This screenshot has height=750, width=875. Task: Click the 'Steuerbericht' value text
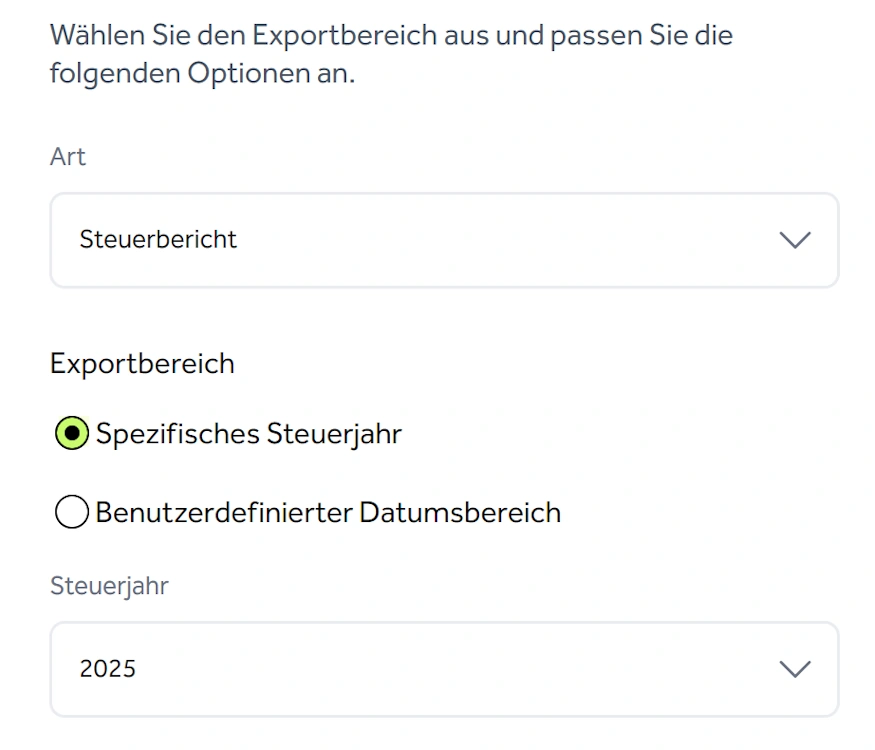pyautogui.click(x=158, y=239)
